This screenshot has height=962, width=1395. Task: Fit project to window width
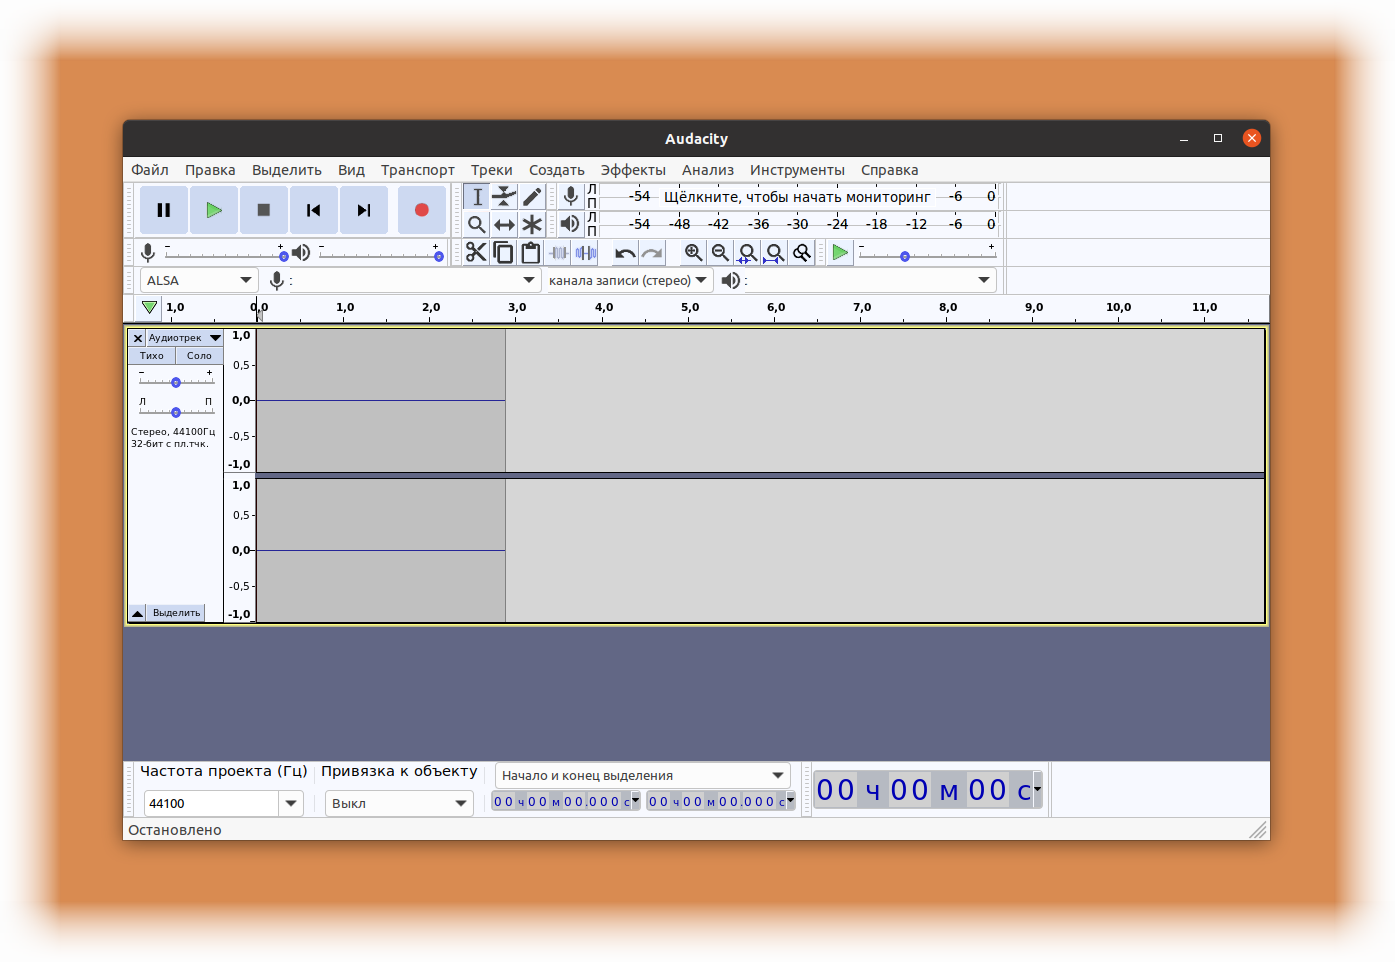coord(774,253)
